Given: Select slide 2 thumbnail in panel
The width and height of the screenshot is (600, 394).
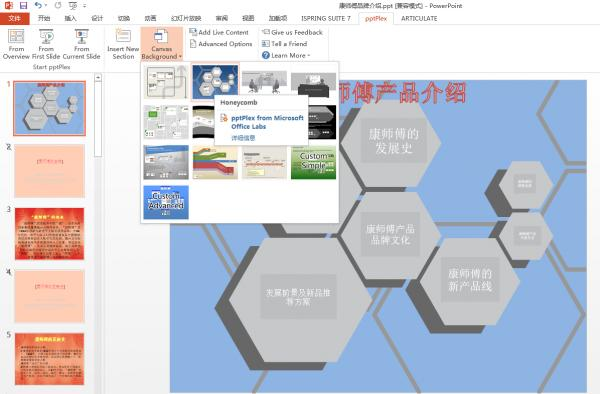Looking at the screenshot, I should pos(49,171).
